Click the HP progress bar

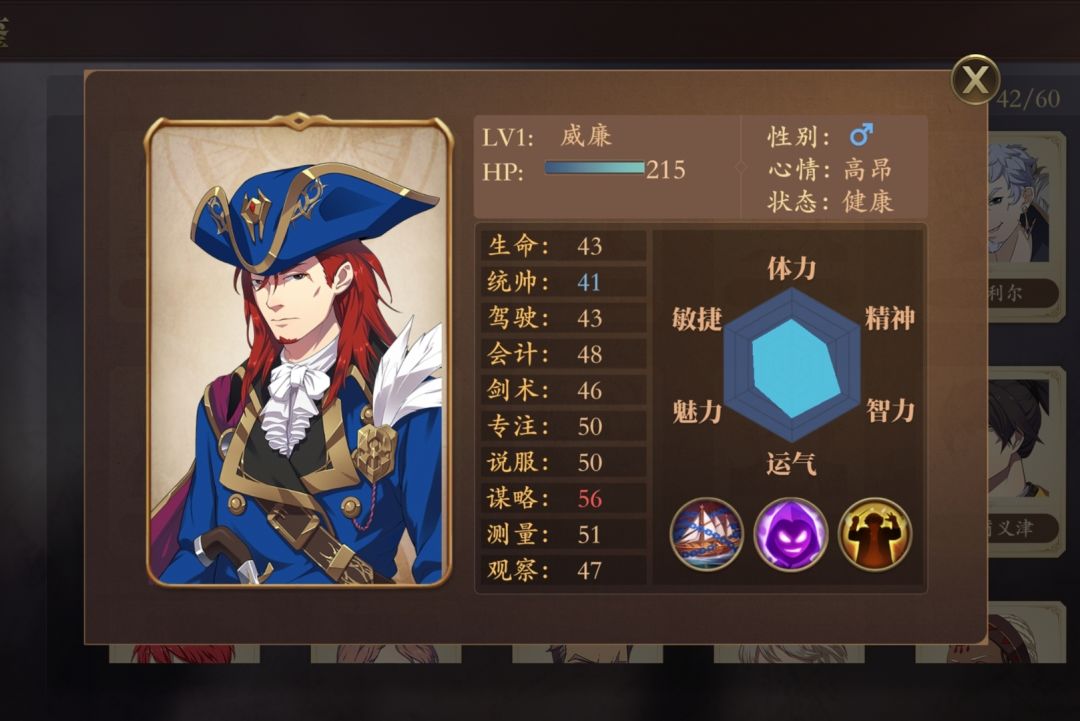594,168
